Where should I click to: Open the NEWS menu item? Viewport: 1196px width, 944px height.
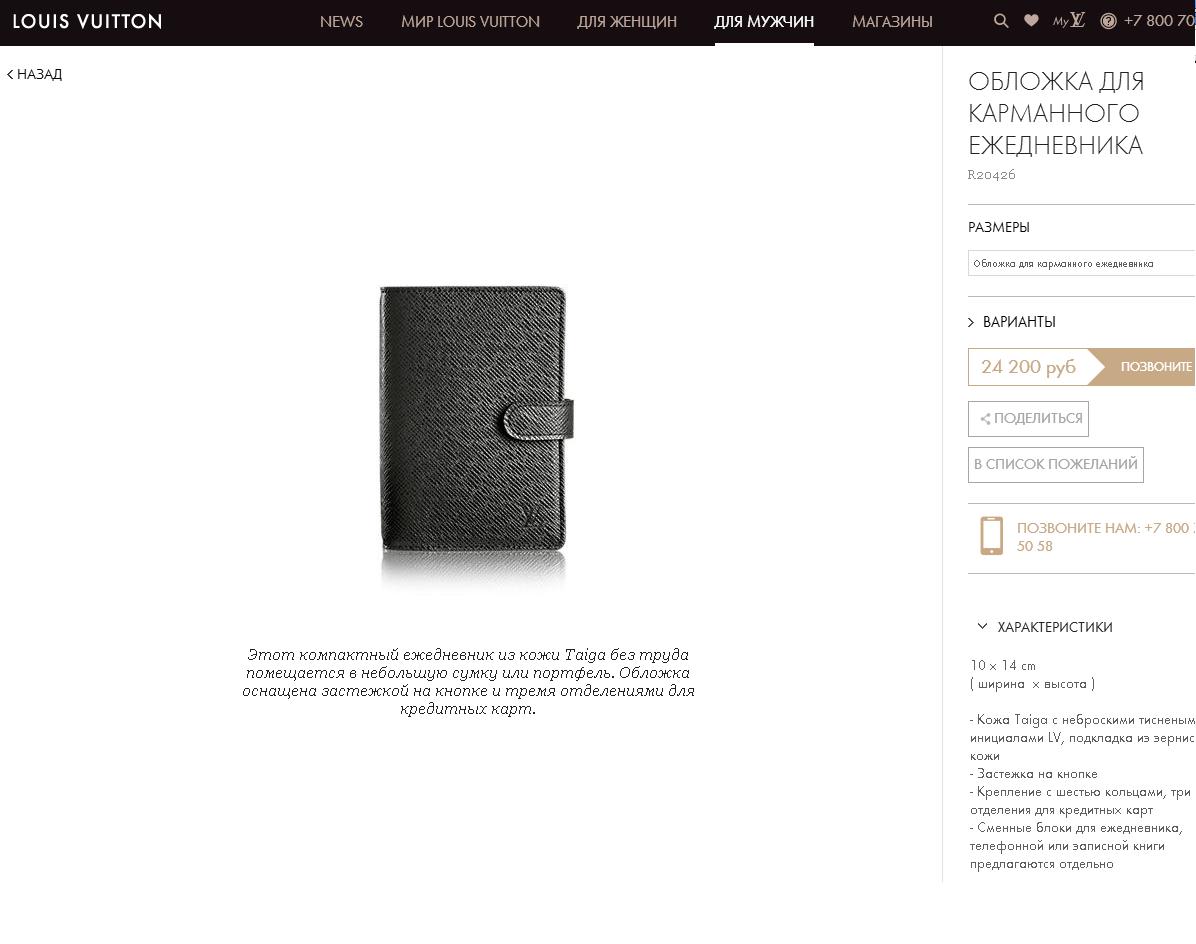click(x=341, y=21)
